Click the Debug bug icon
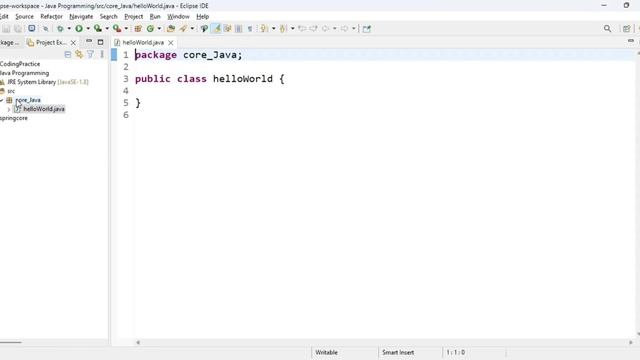Viewport: 640px width, 360px height. point(60,29)
